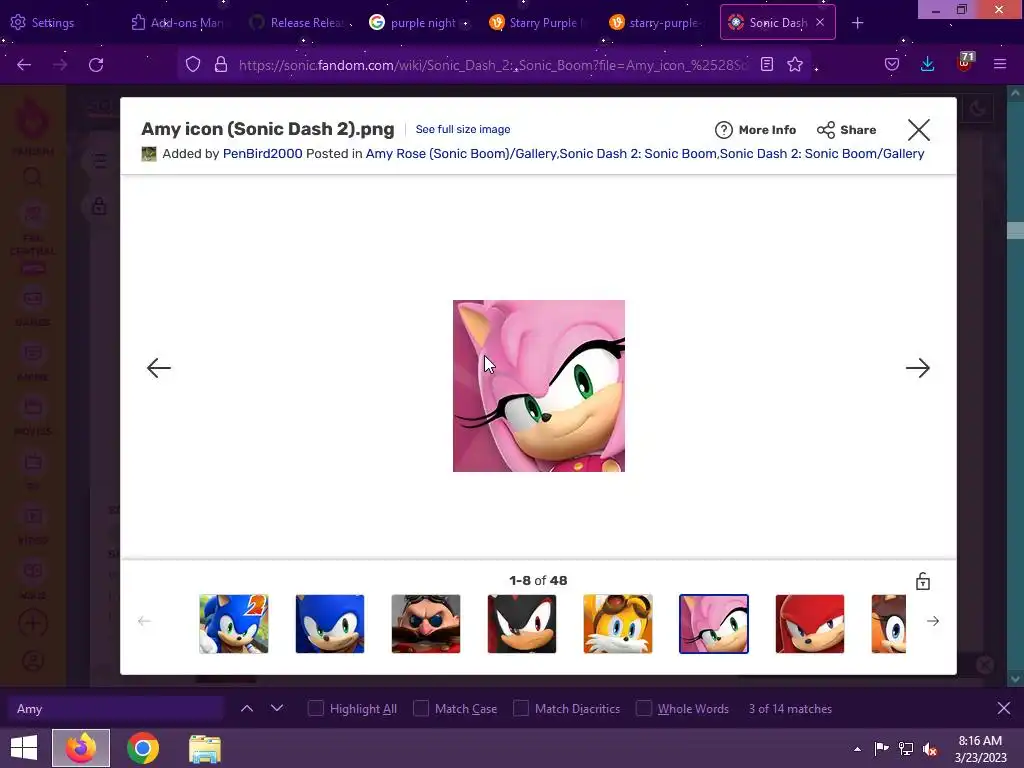Close the find bar
Screen dimensions: 1024x768
coord(1004,708)
